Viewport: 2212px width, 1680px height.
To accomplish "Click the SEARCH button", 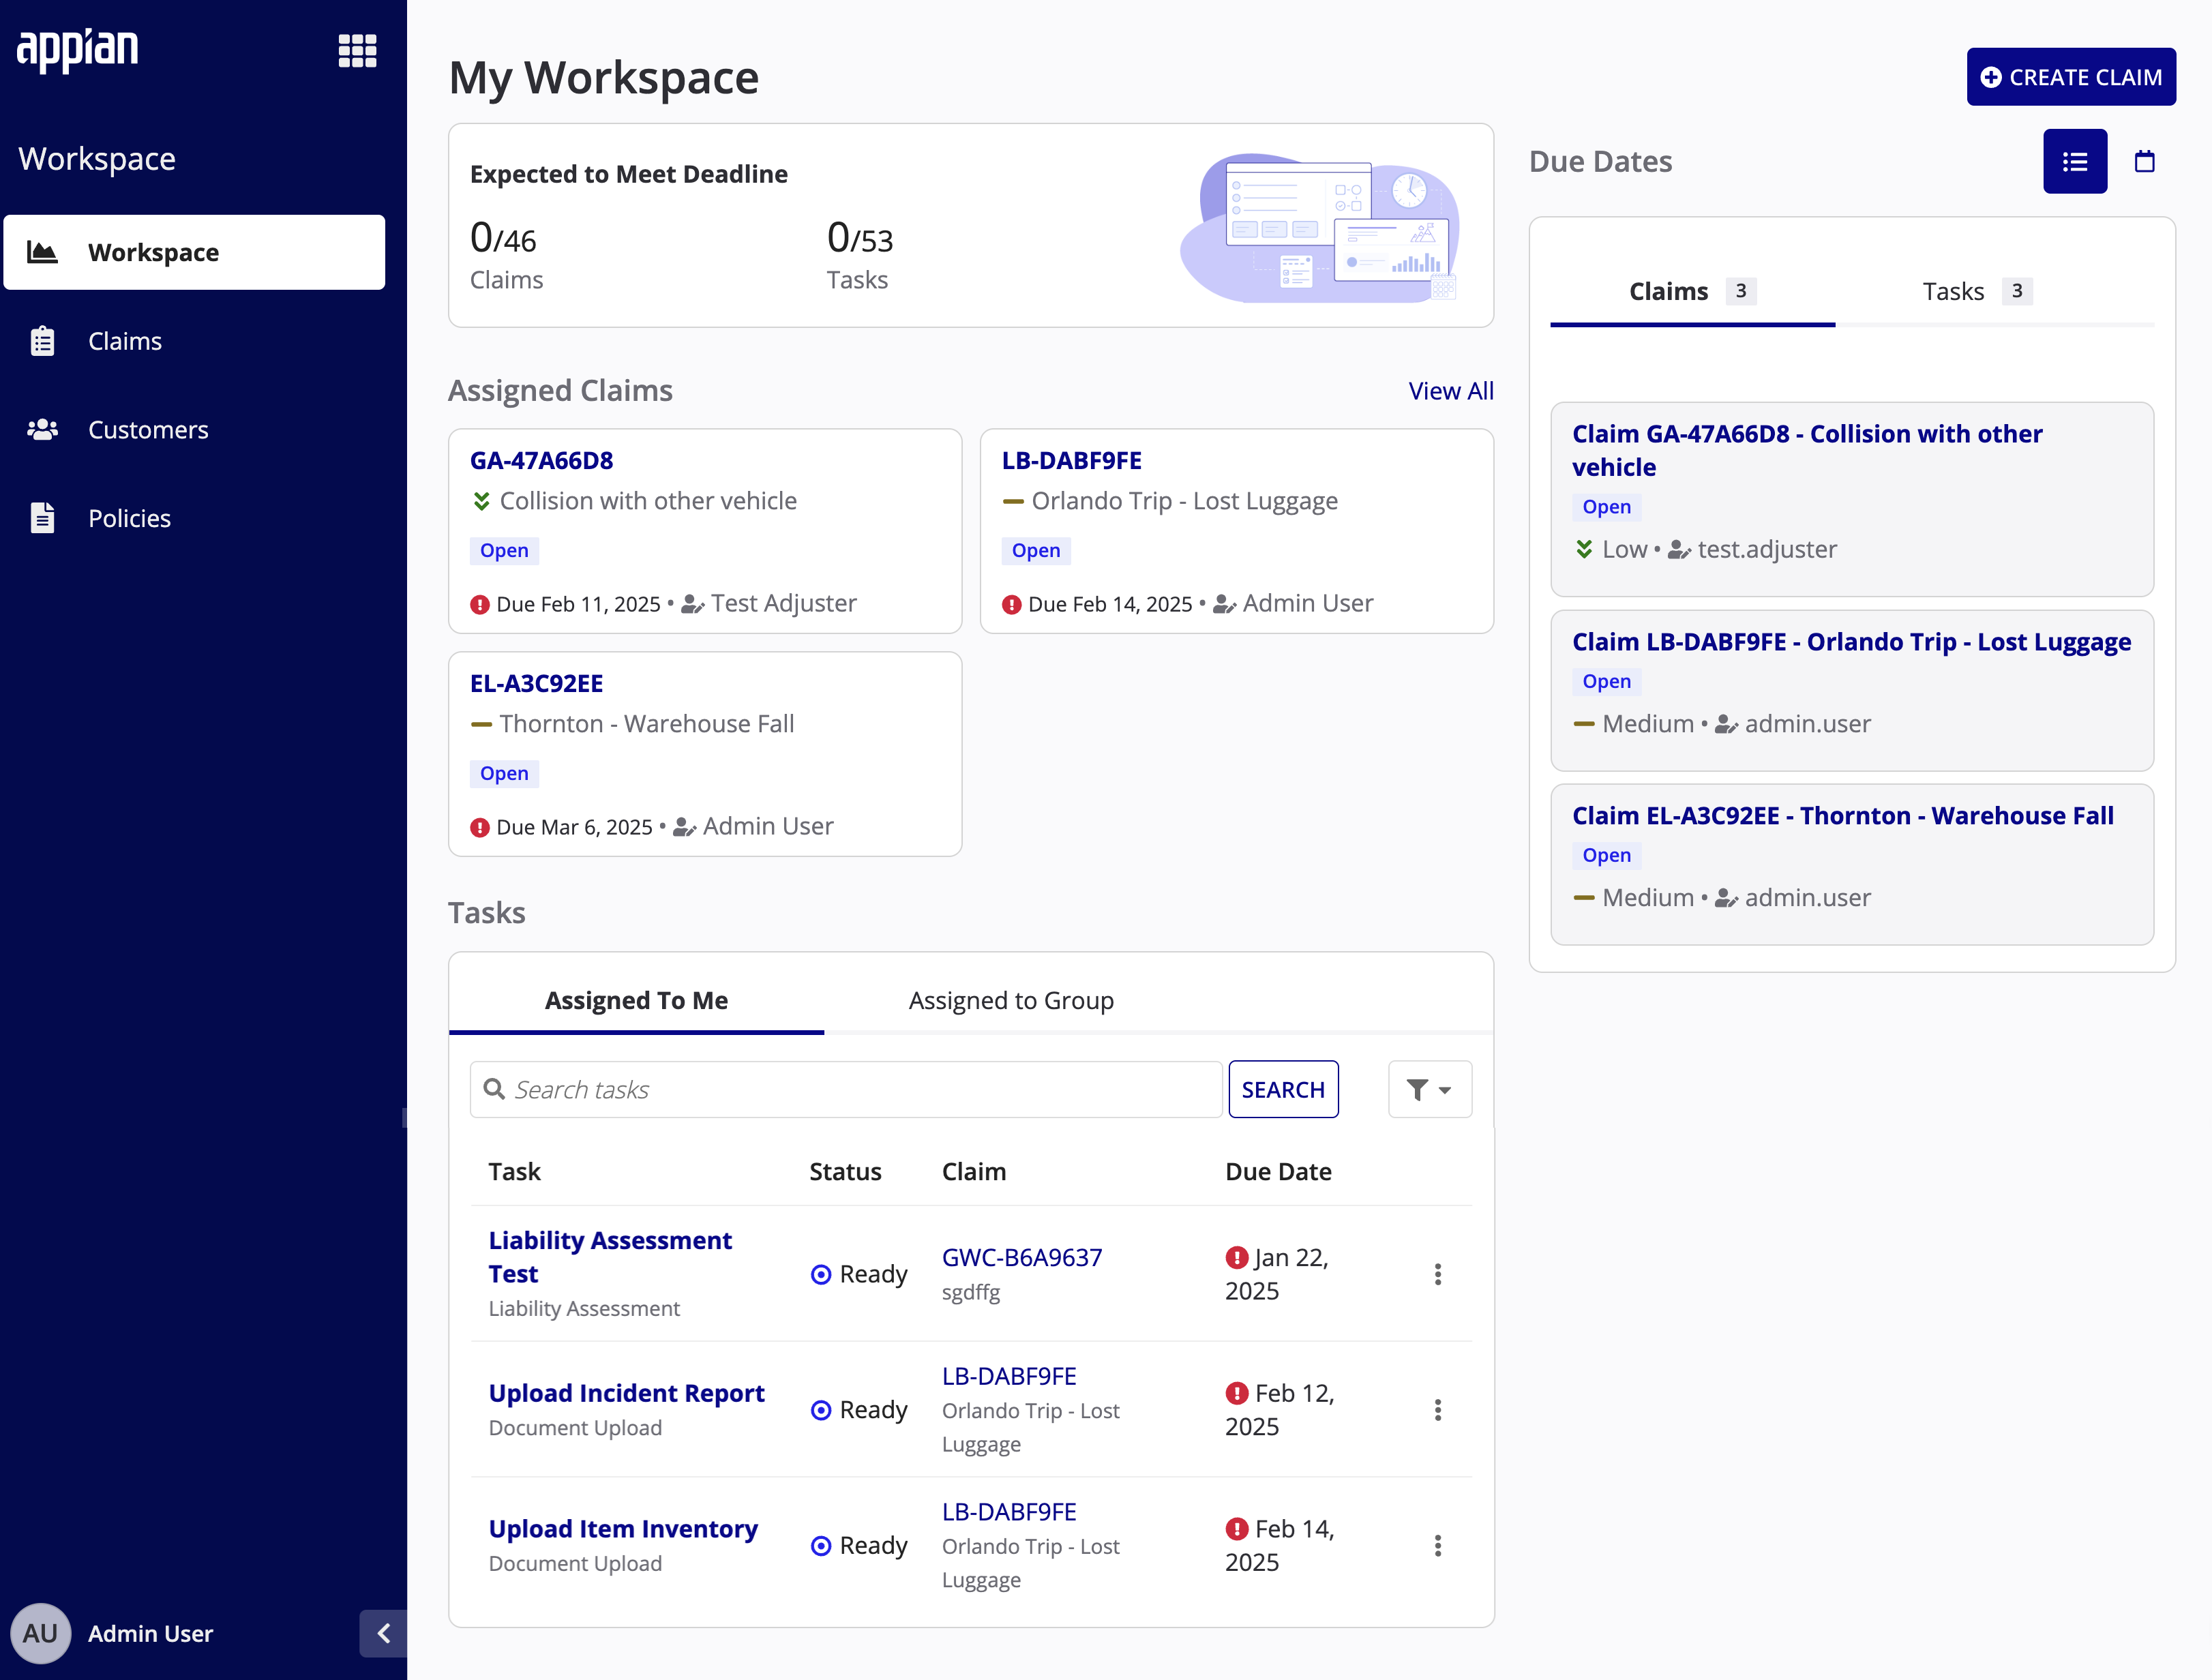I will [x=1283, y=1089].
